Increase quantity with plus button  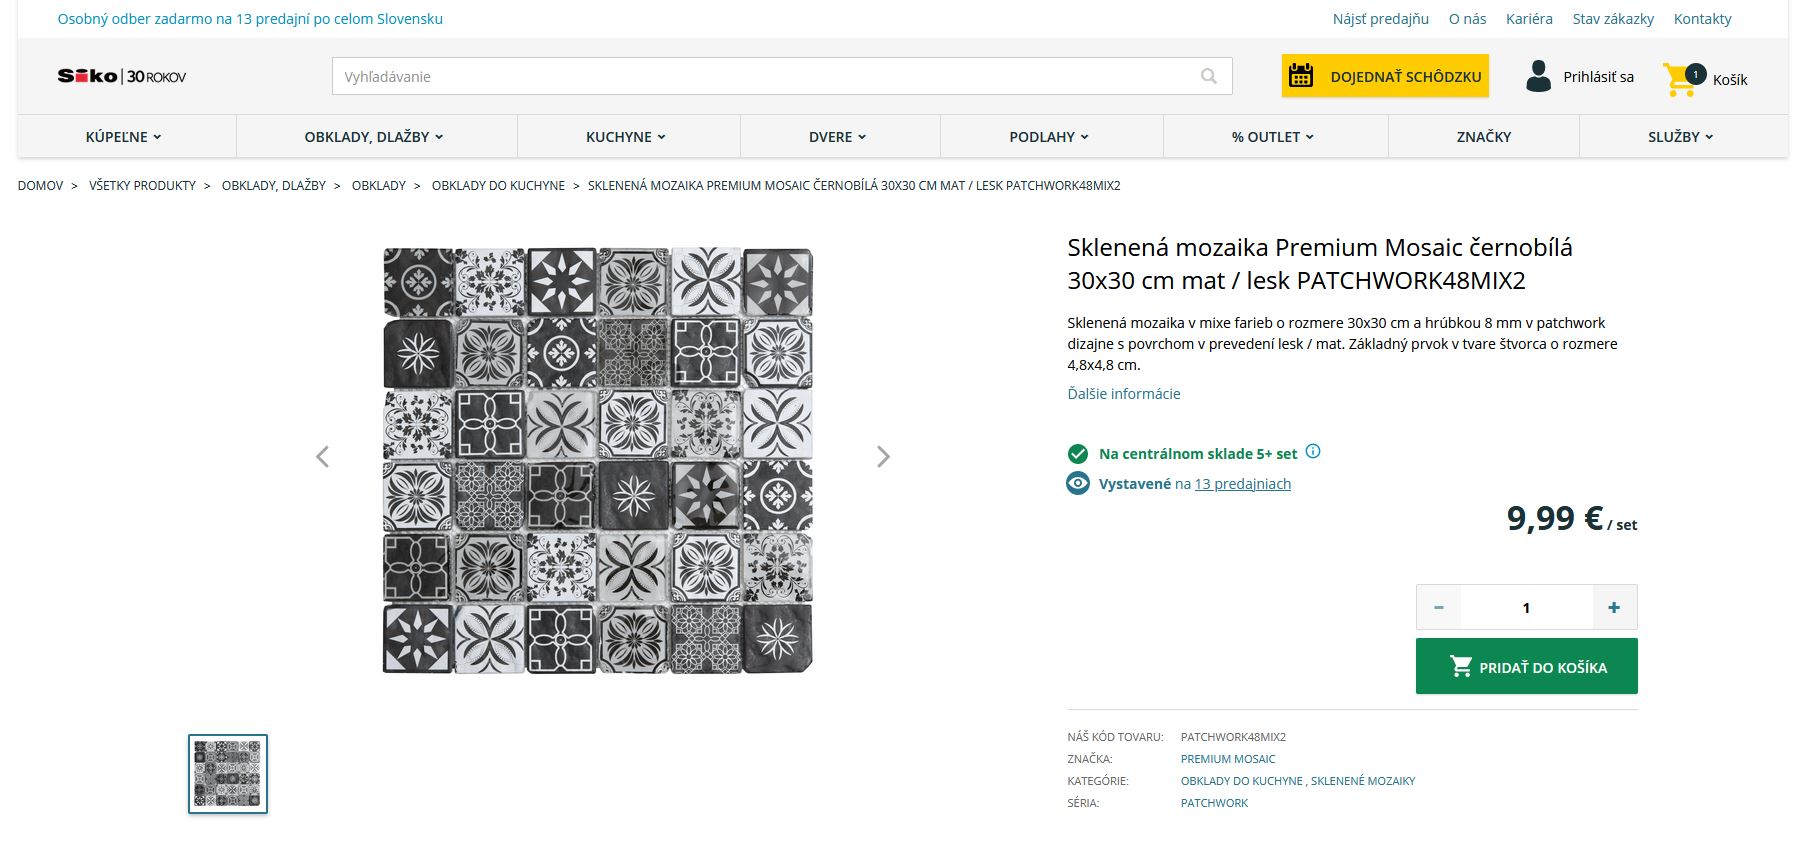[x=1613, y=608]
